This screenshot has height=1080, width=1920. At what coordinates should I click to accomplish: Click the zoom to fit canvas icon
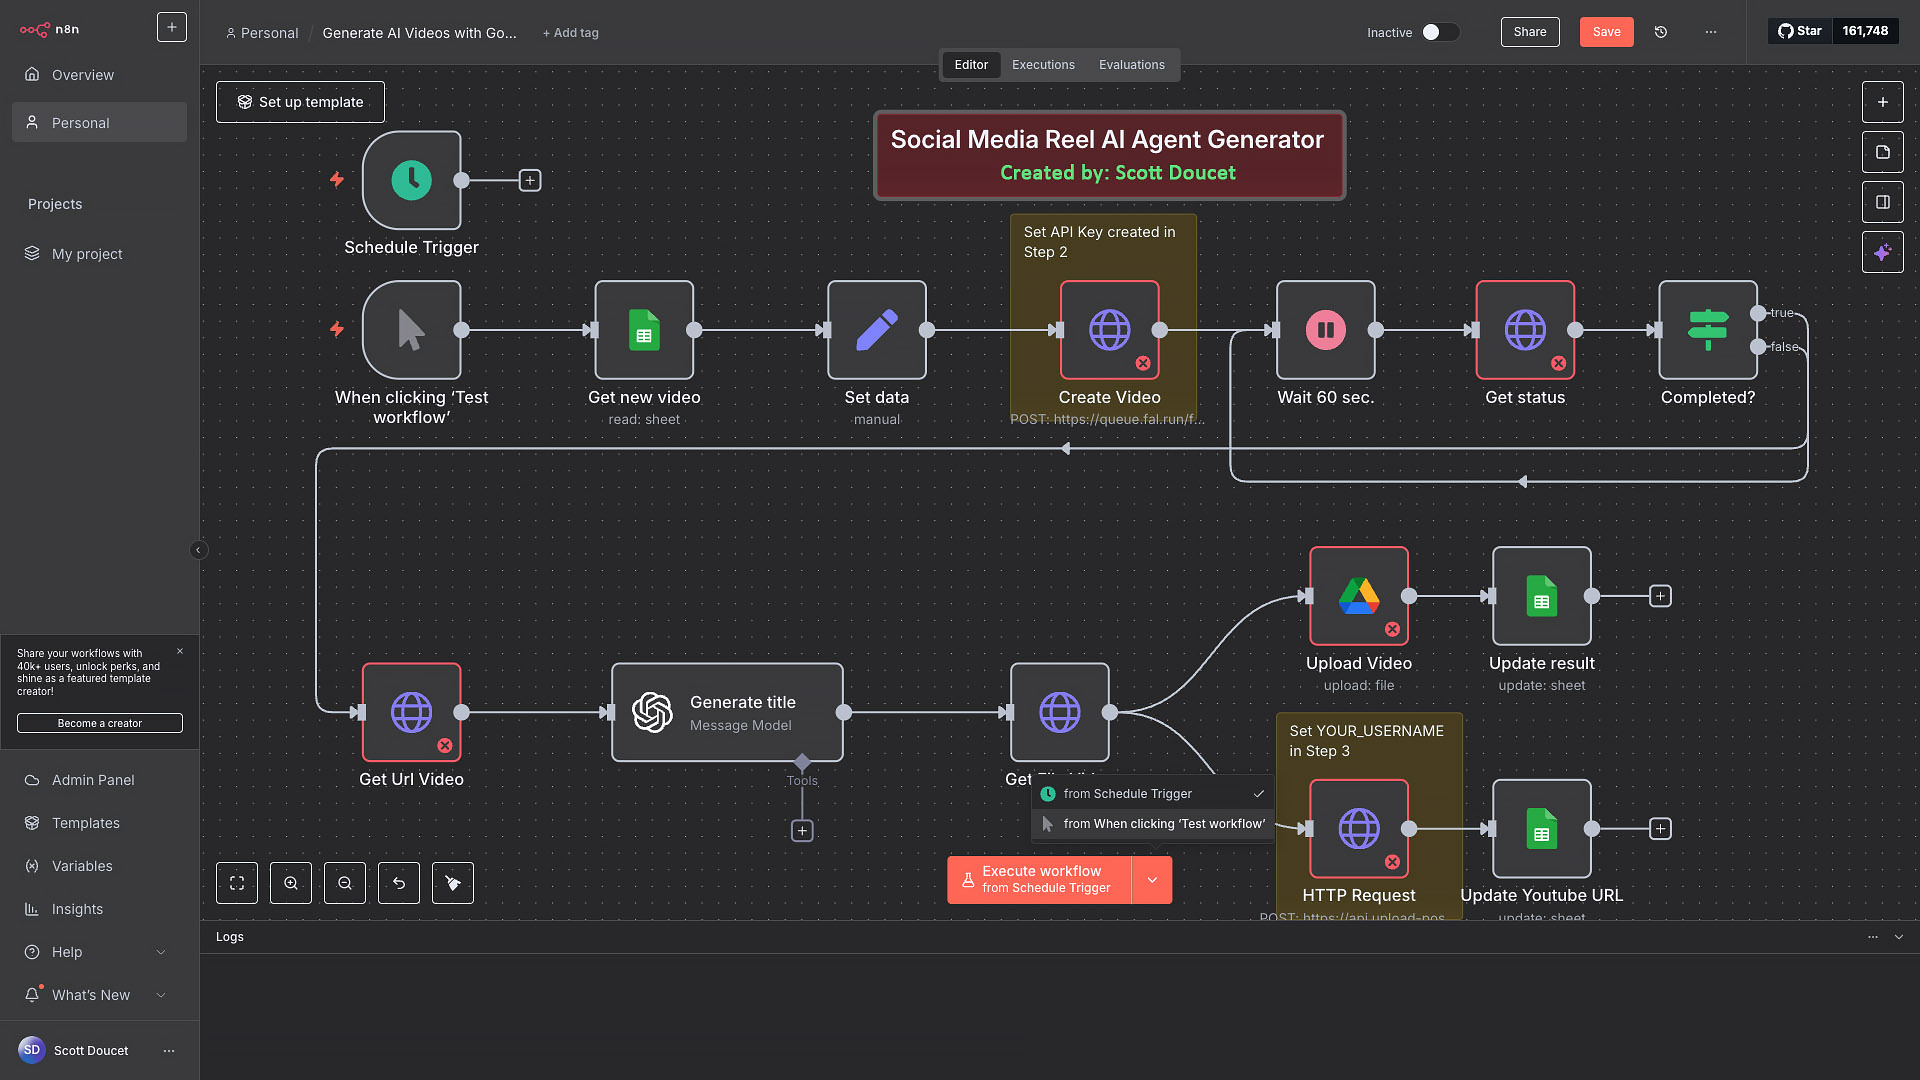(x=237, y=883)
